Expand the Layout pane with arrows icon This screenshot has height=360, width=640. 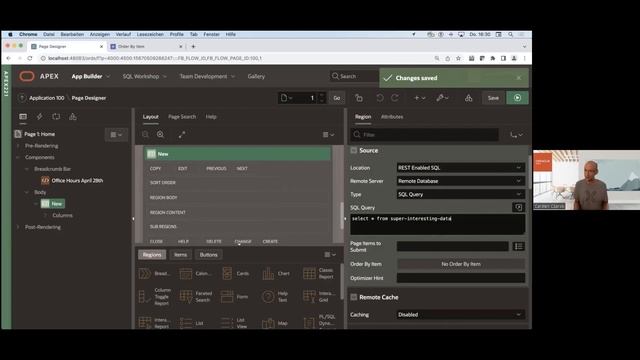(182, 134)
